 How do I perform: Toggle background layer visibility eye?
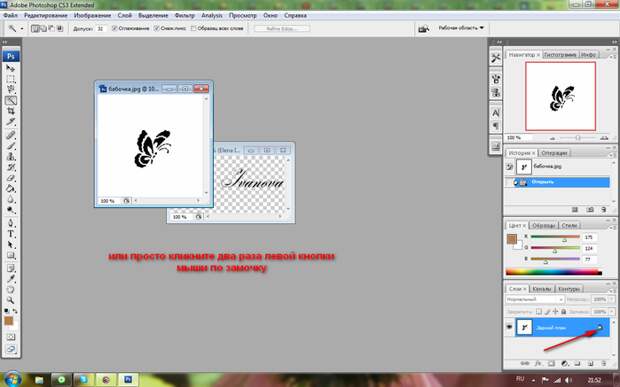tap(509, 327)
